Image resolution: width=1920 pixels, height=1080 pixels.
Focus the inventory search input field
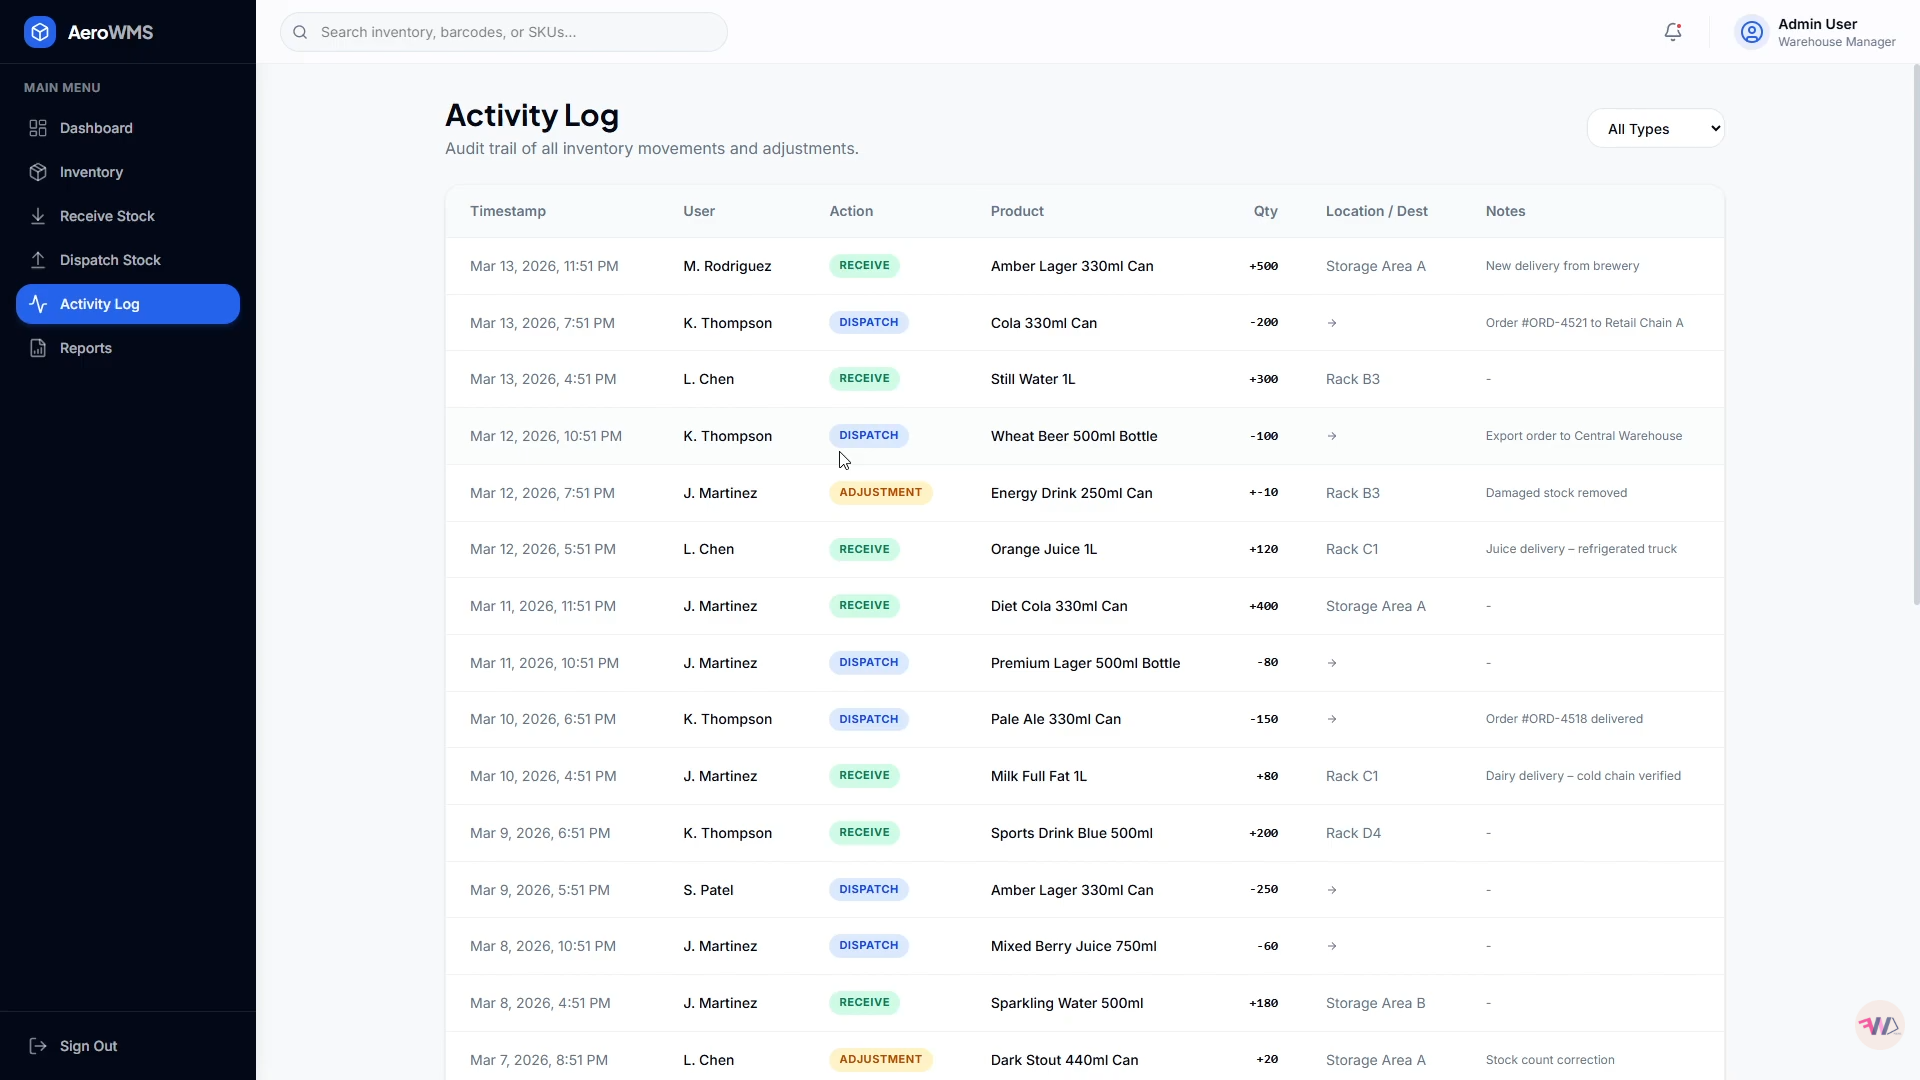coord(504,32)
